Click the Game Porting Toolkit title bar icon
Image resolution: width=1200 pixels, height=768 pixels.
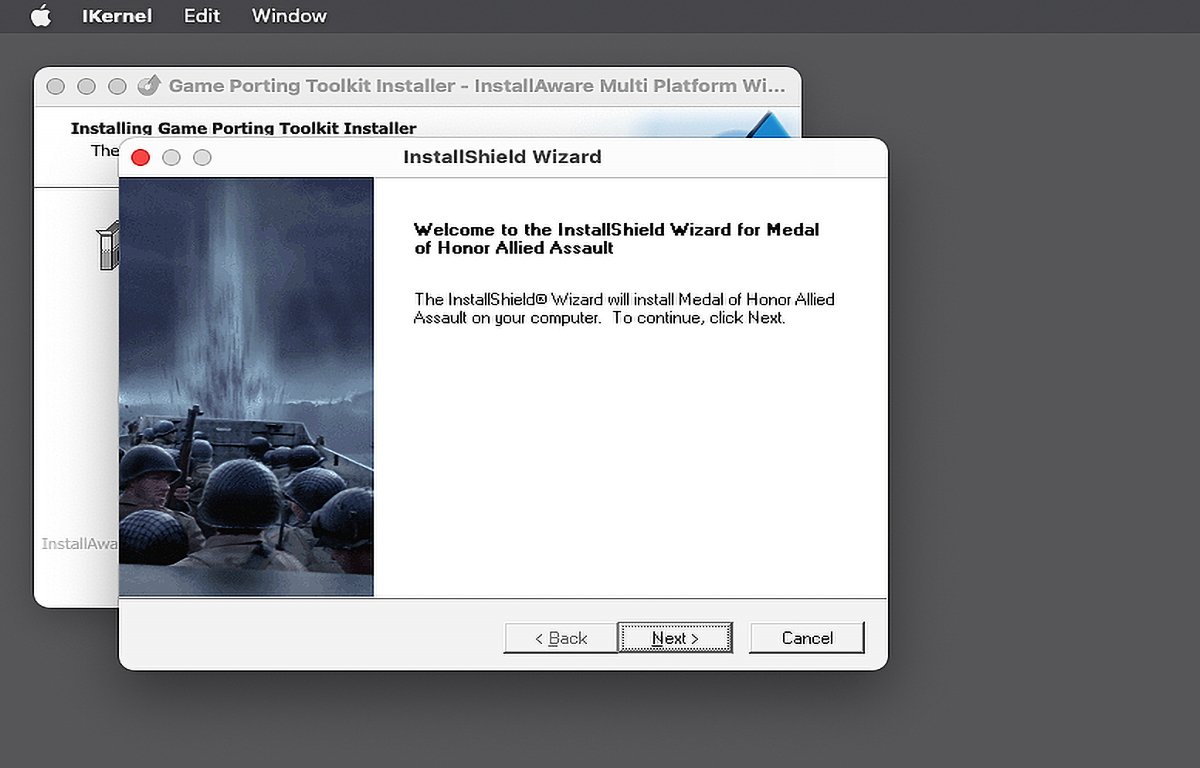(149, 86)
